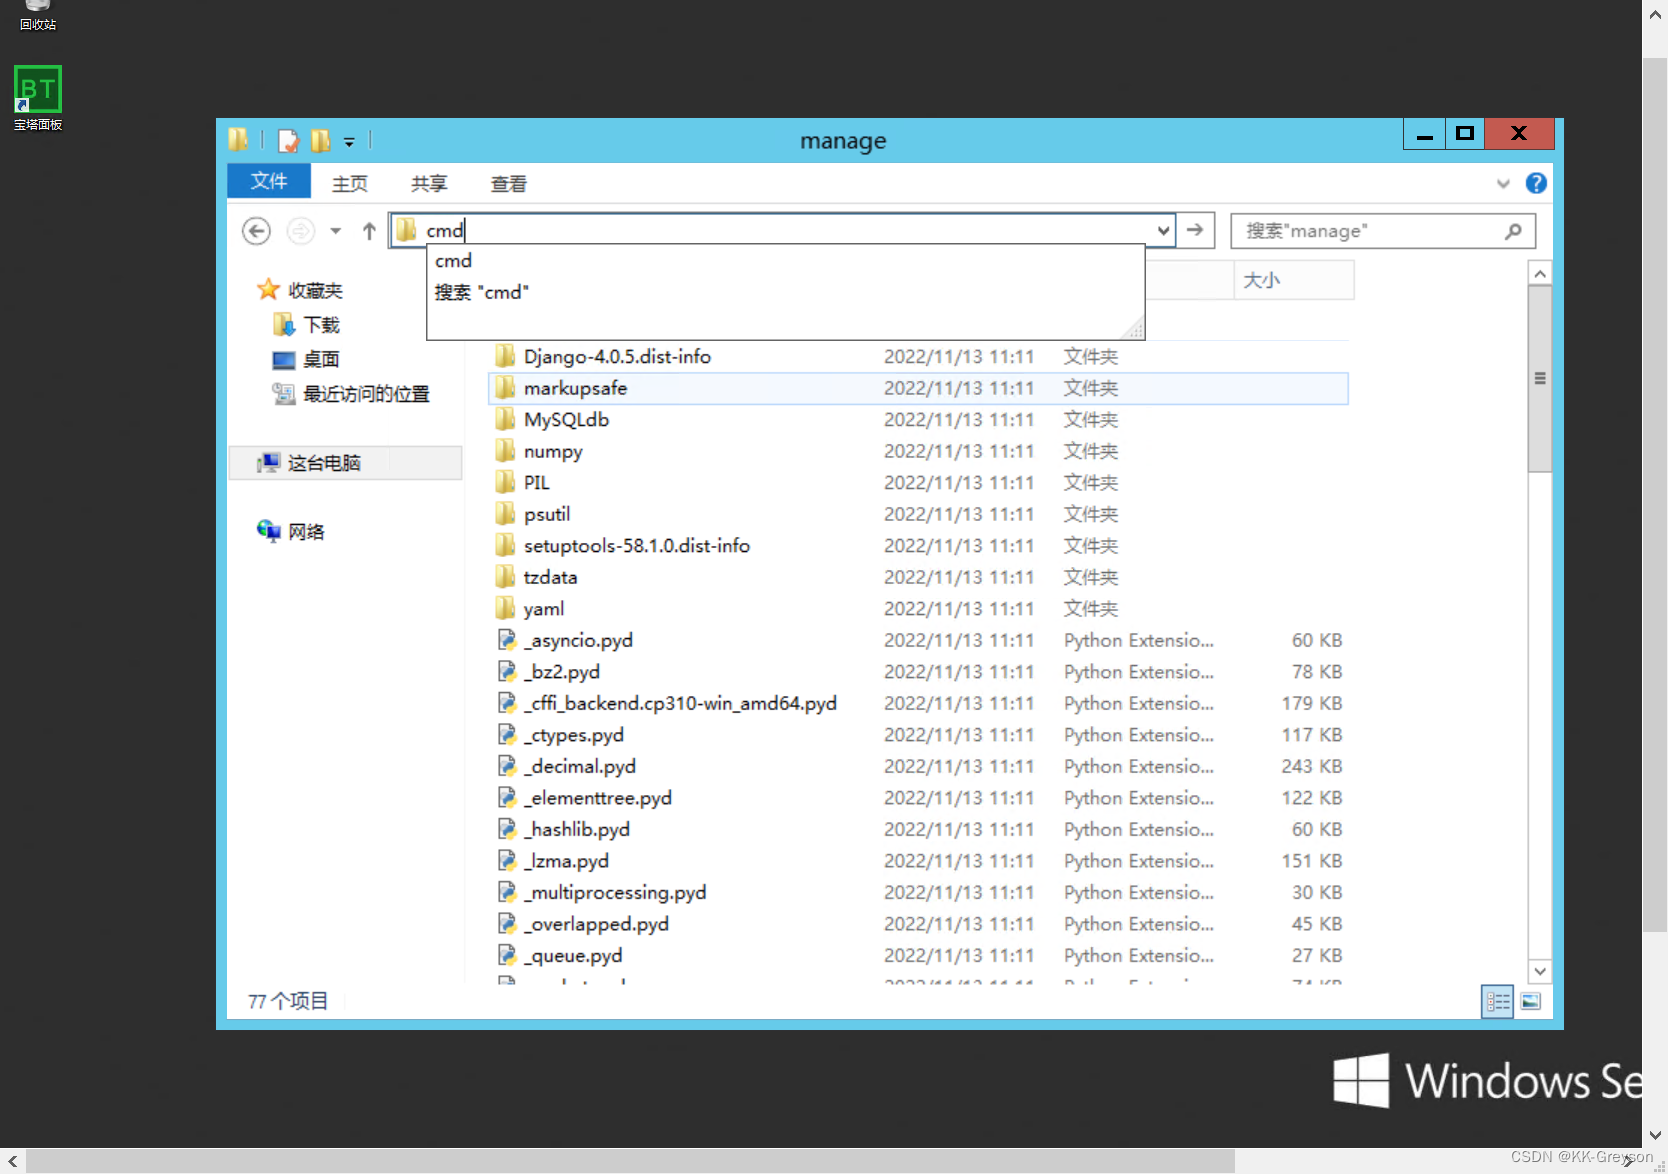Click the search magnifier icon
1668x1174 pixels.
tap(1513, 231)
